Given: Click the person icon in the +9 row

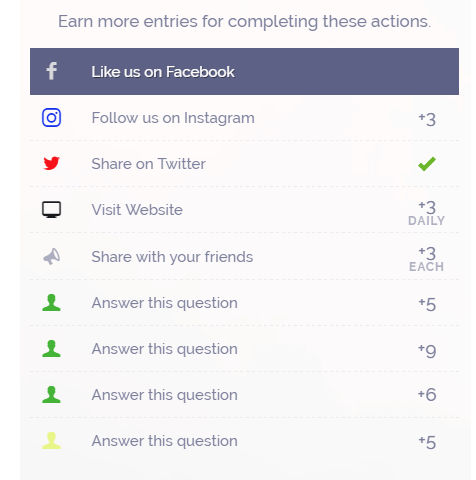Looking at the screenshot, I should tap(51, 349).
